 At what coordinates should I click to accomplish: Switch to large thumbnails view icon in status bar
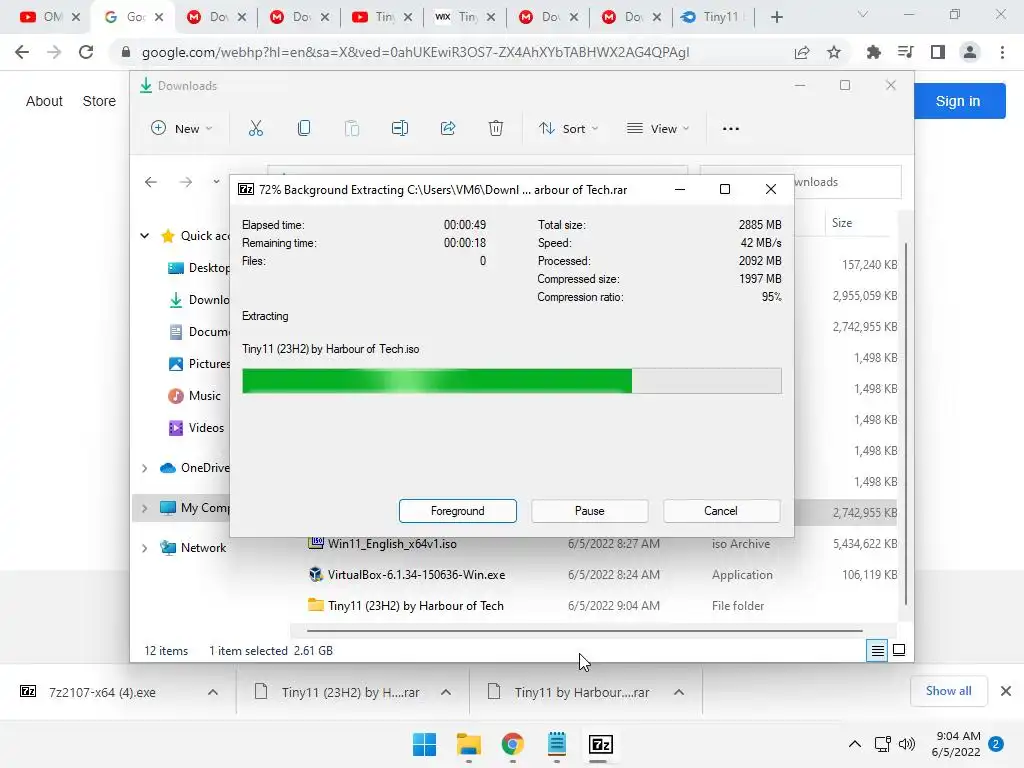point(899,650)
